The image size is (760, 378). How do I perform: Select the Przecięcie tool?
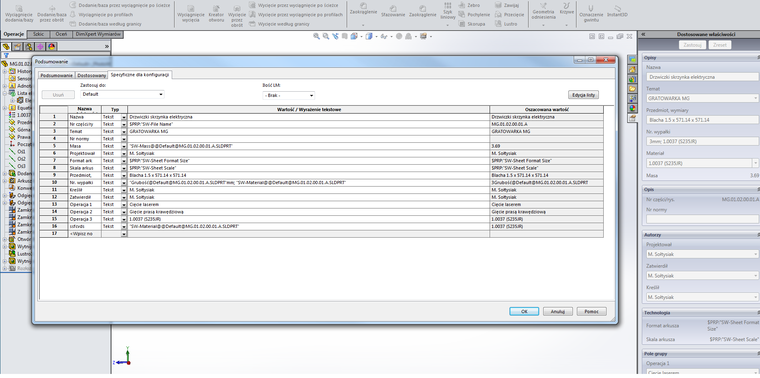[x=509, y=15]
